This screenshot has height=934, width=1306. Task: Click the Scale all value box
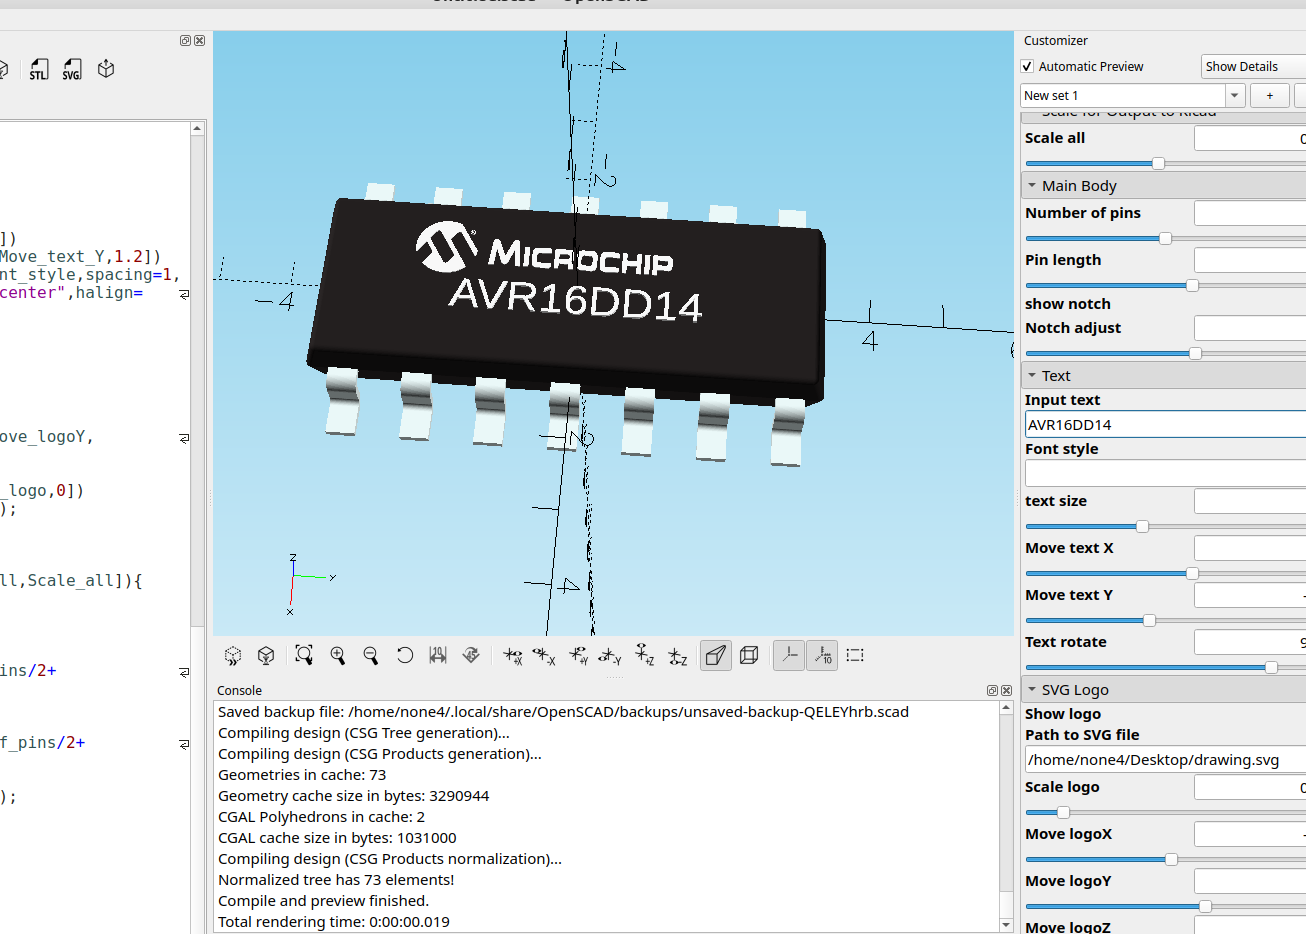[x=1250, y=138]
